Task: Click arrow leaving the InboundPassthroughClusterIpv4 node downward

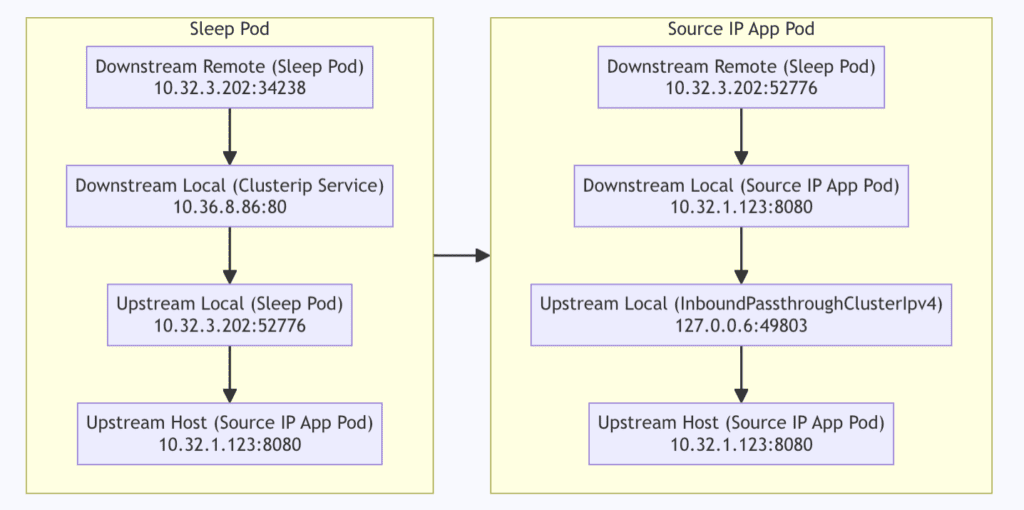Action: click(741, 374)
